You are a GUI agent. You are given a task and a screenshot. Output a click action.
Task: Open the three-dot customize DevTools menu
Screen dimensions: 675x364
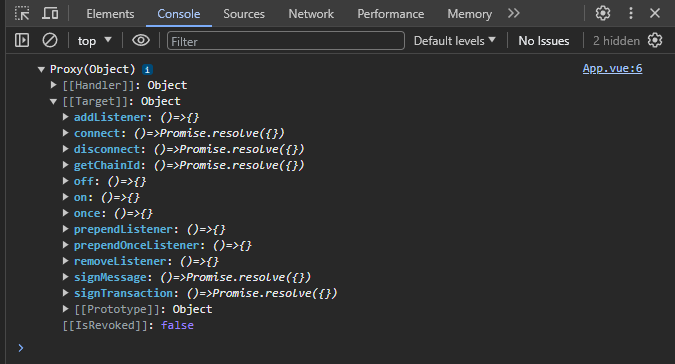pos(631,13)
